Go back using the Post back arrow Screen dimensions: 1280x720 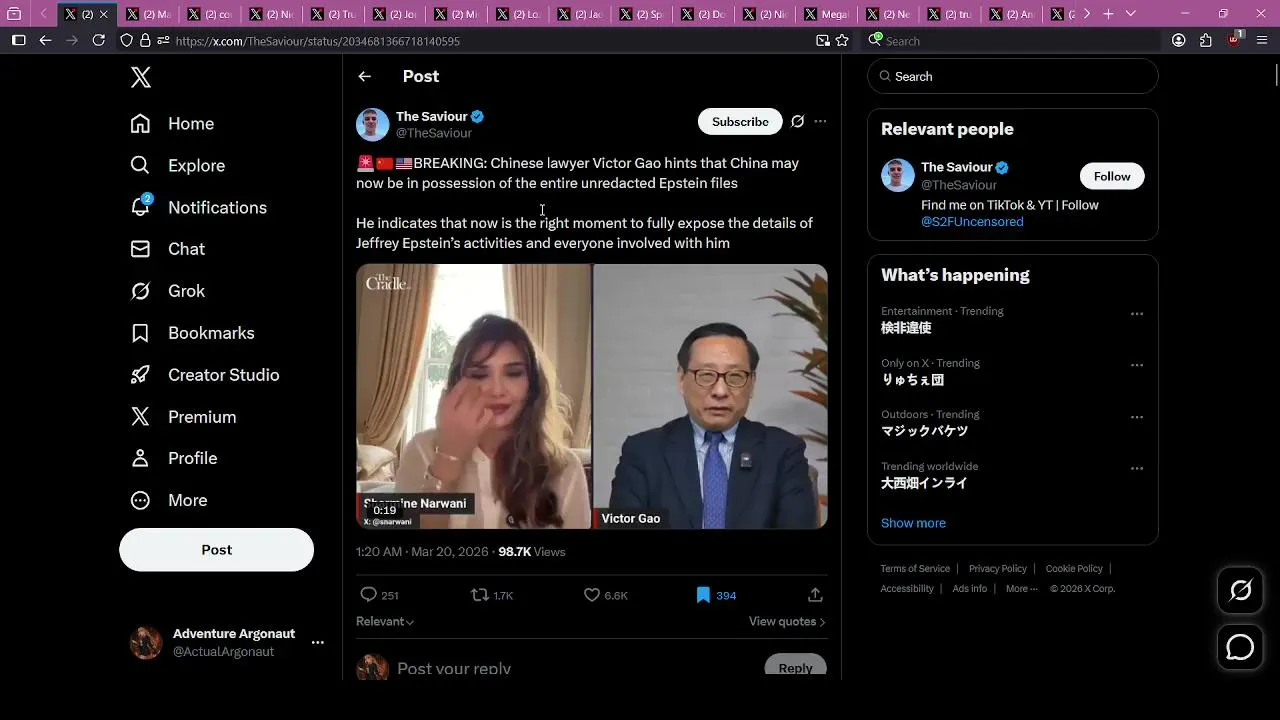(x=364, y=76)
